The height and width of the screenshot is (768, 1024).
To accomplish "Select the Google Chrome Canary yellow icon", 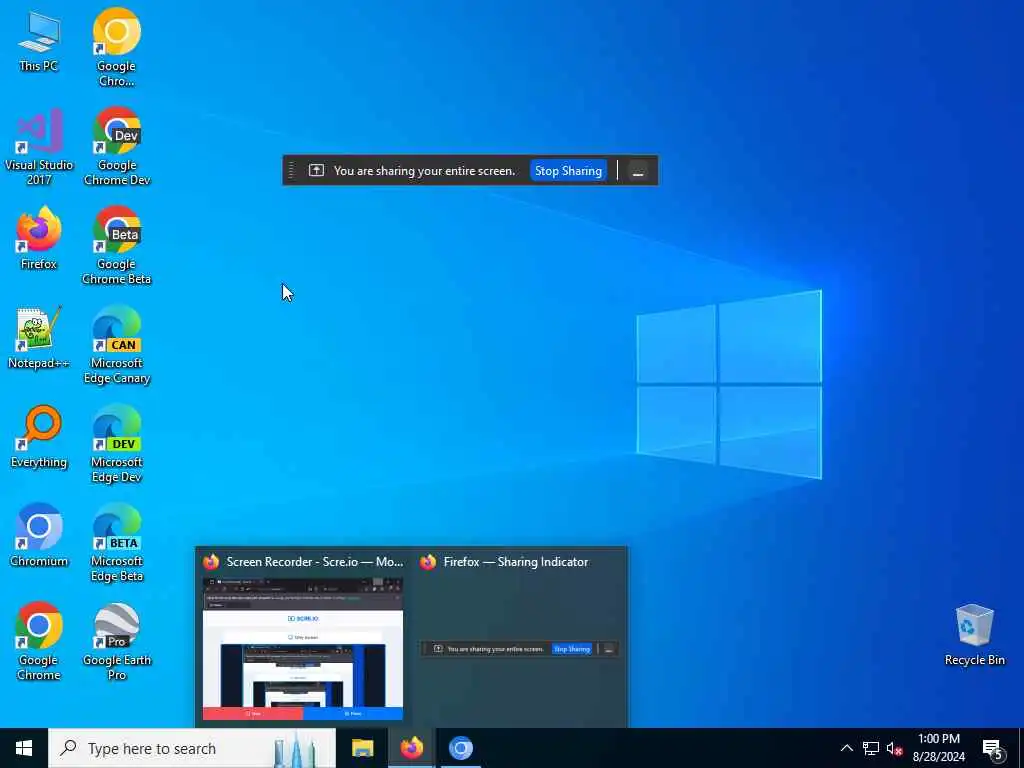I will pos(116,48).
